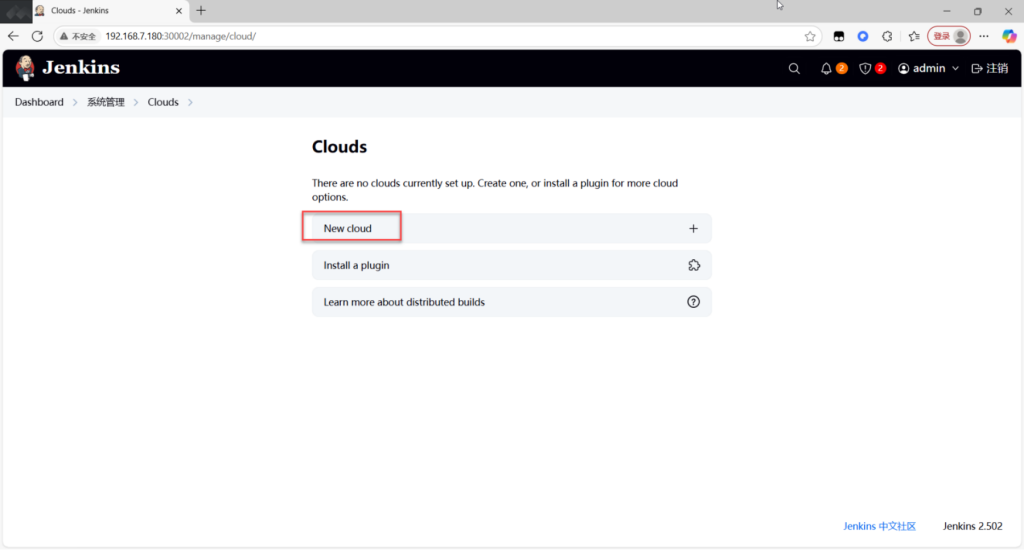
Task: Click the Jenkins logo in header
Action: [67, 68]
